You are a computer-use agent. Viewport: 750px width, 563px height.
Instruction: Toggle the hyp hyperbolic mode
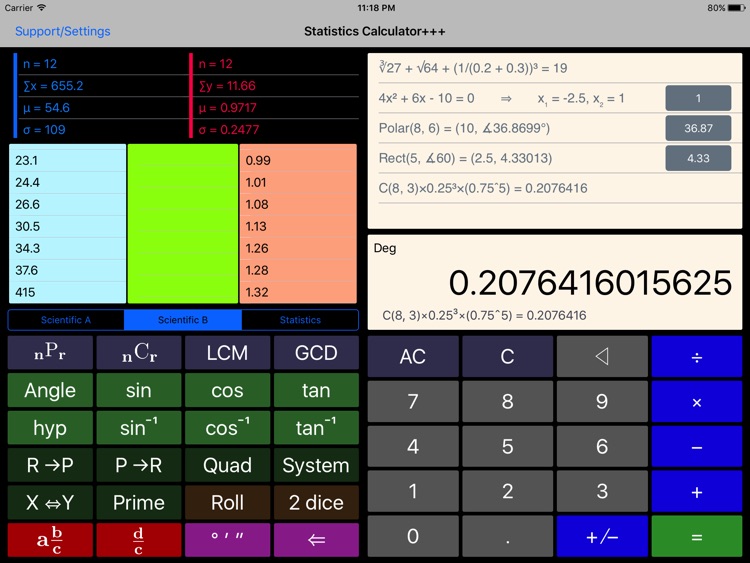(50, 428)
